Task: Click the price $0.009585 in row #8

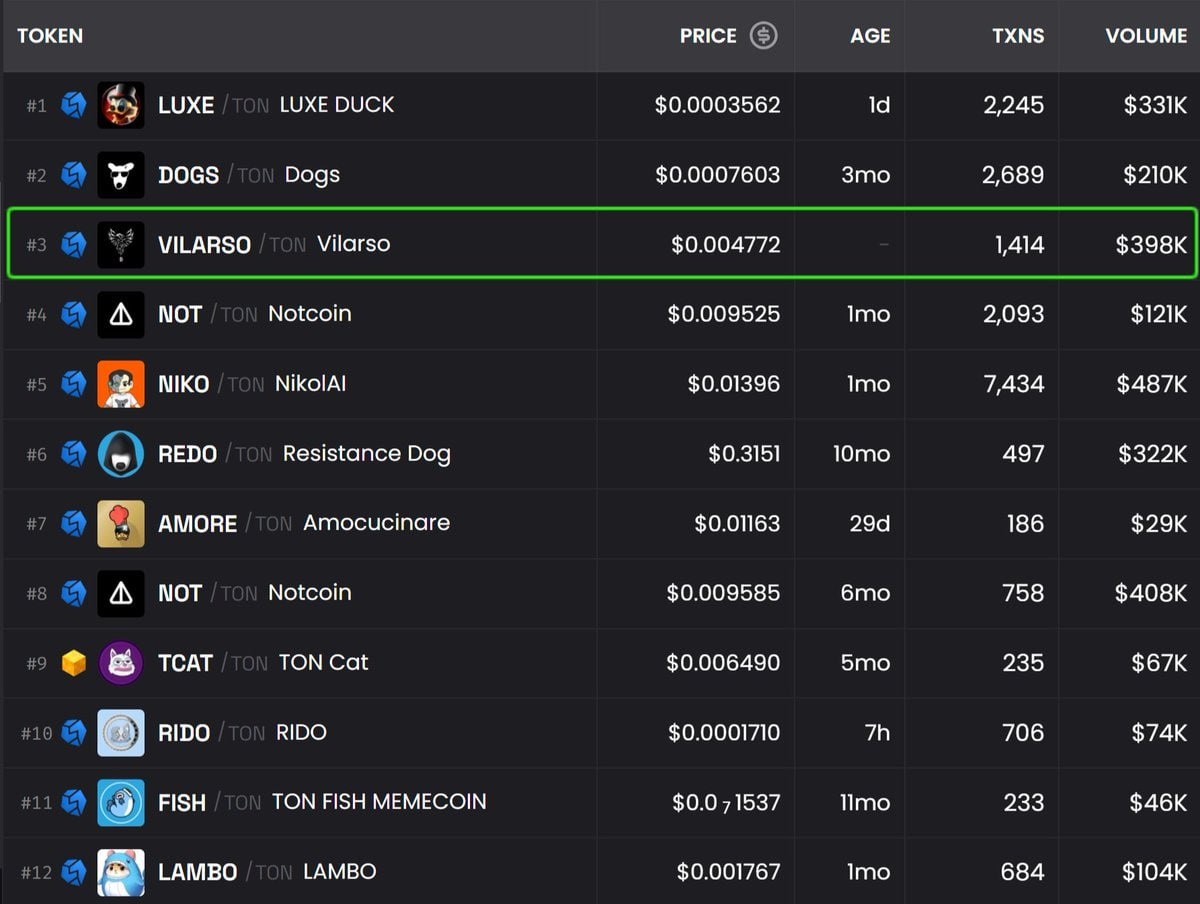Action: 723,593
